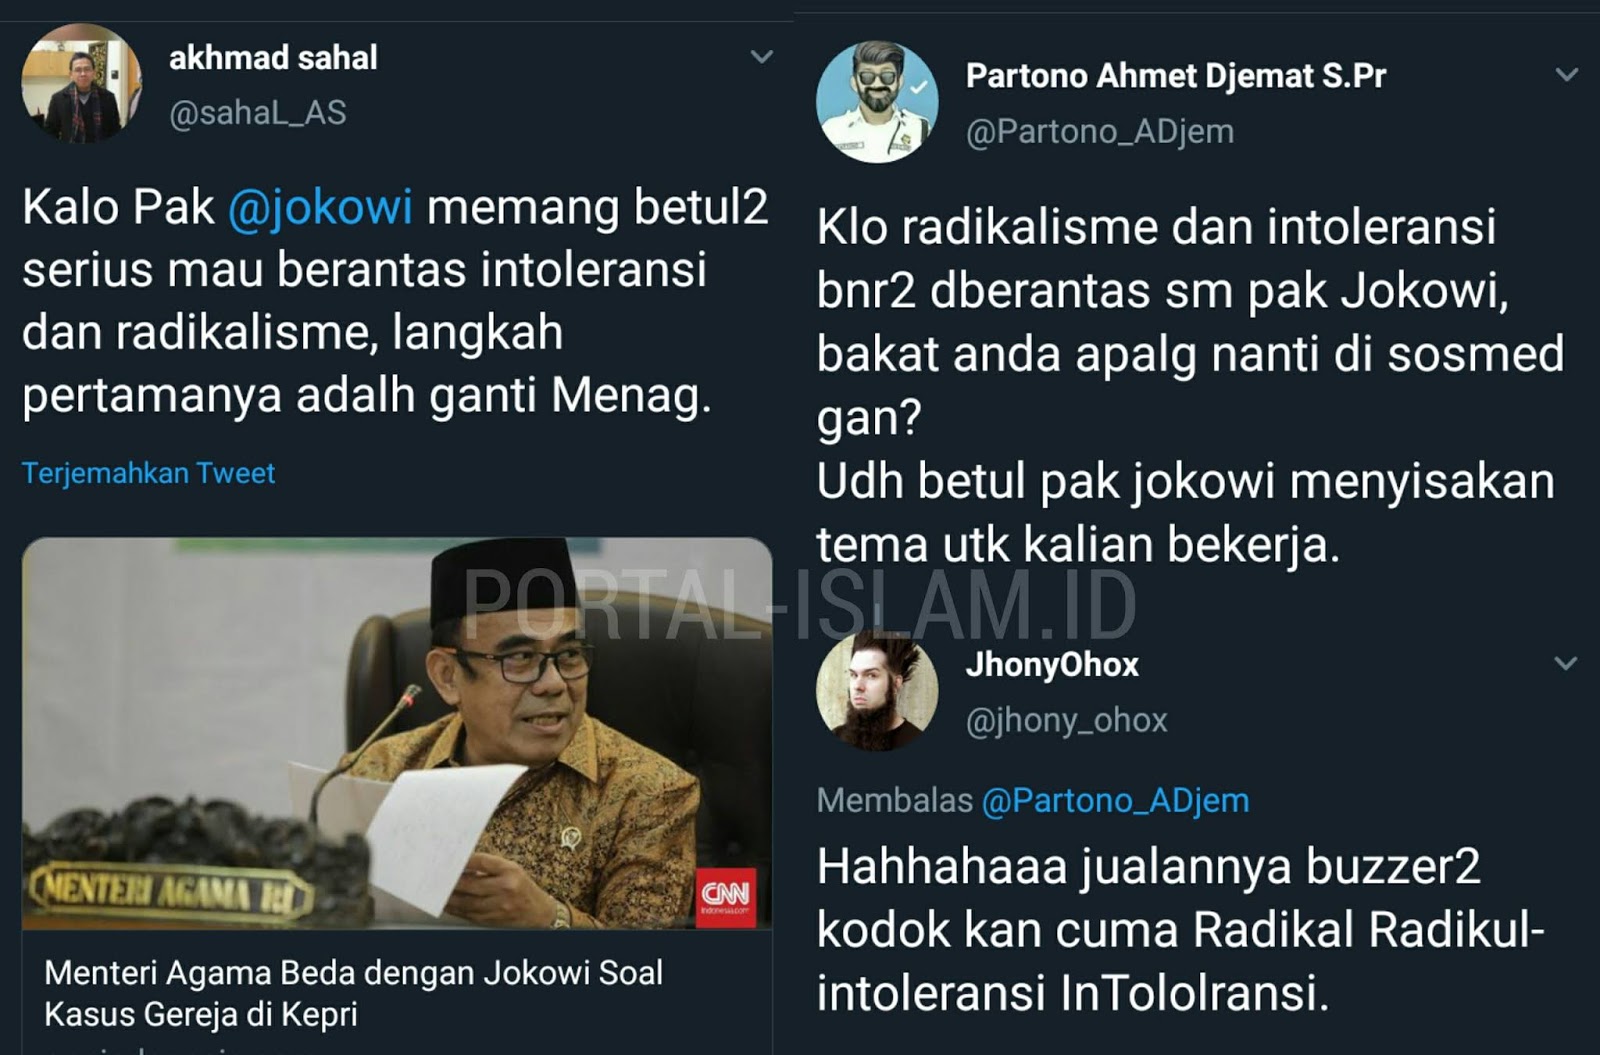Open article headline Menteri Agama Beda dengan Jokowi
The height and width of the screenshot is (1055, 1600).
[x=353, y=993]
